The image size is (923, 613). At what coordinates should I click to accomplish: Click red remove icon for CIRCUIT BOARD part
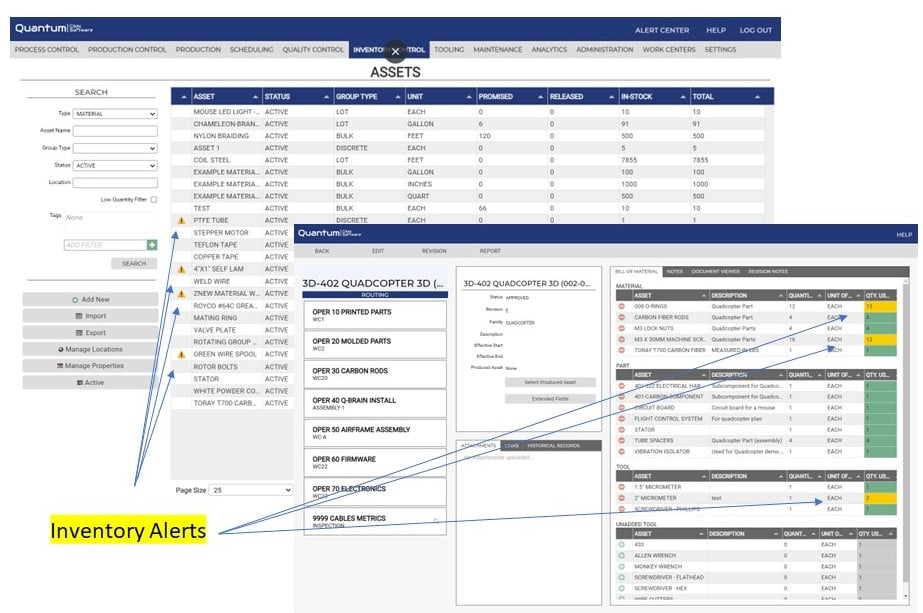click(622, 408)
